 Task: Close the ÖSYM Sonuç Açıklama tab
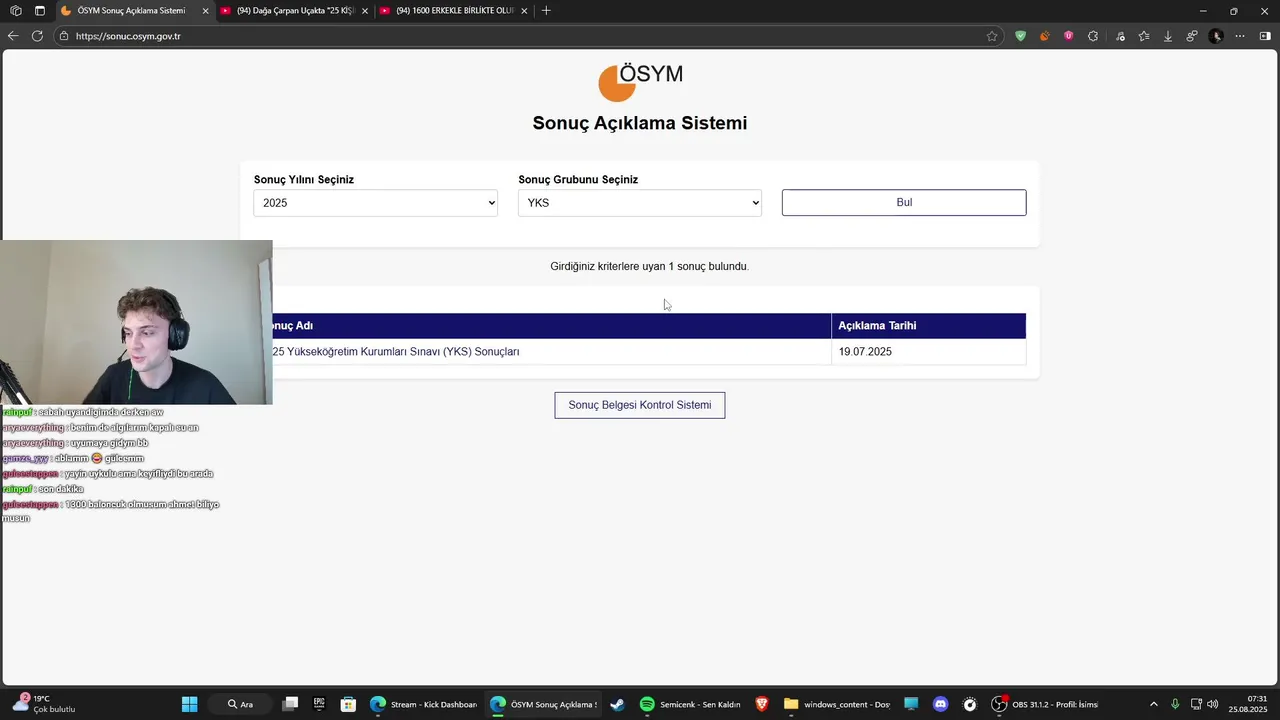205,11
